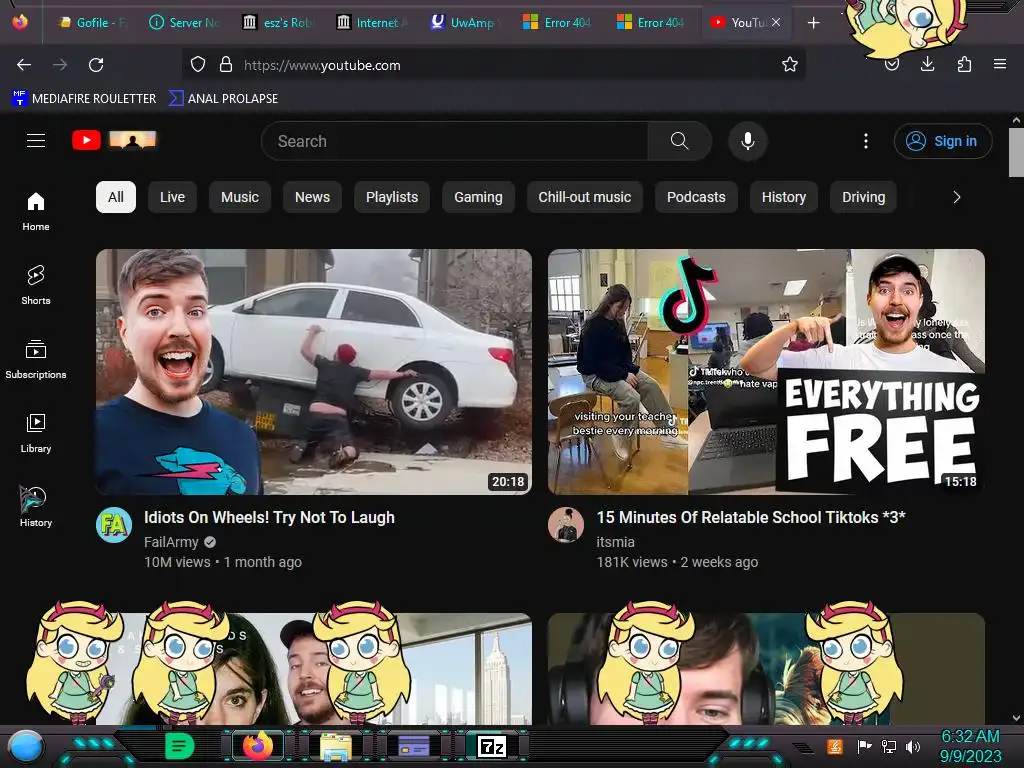Click the search magnifier button
The width and height of the screenshot is (1024, 768).
pos(679,141)
